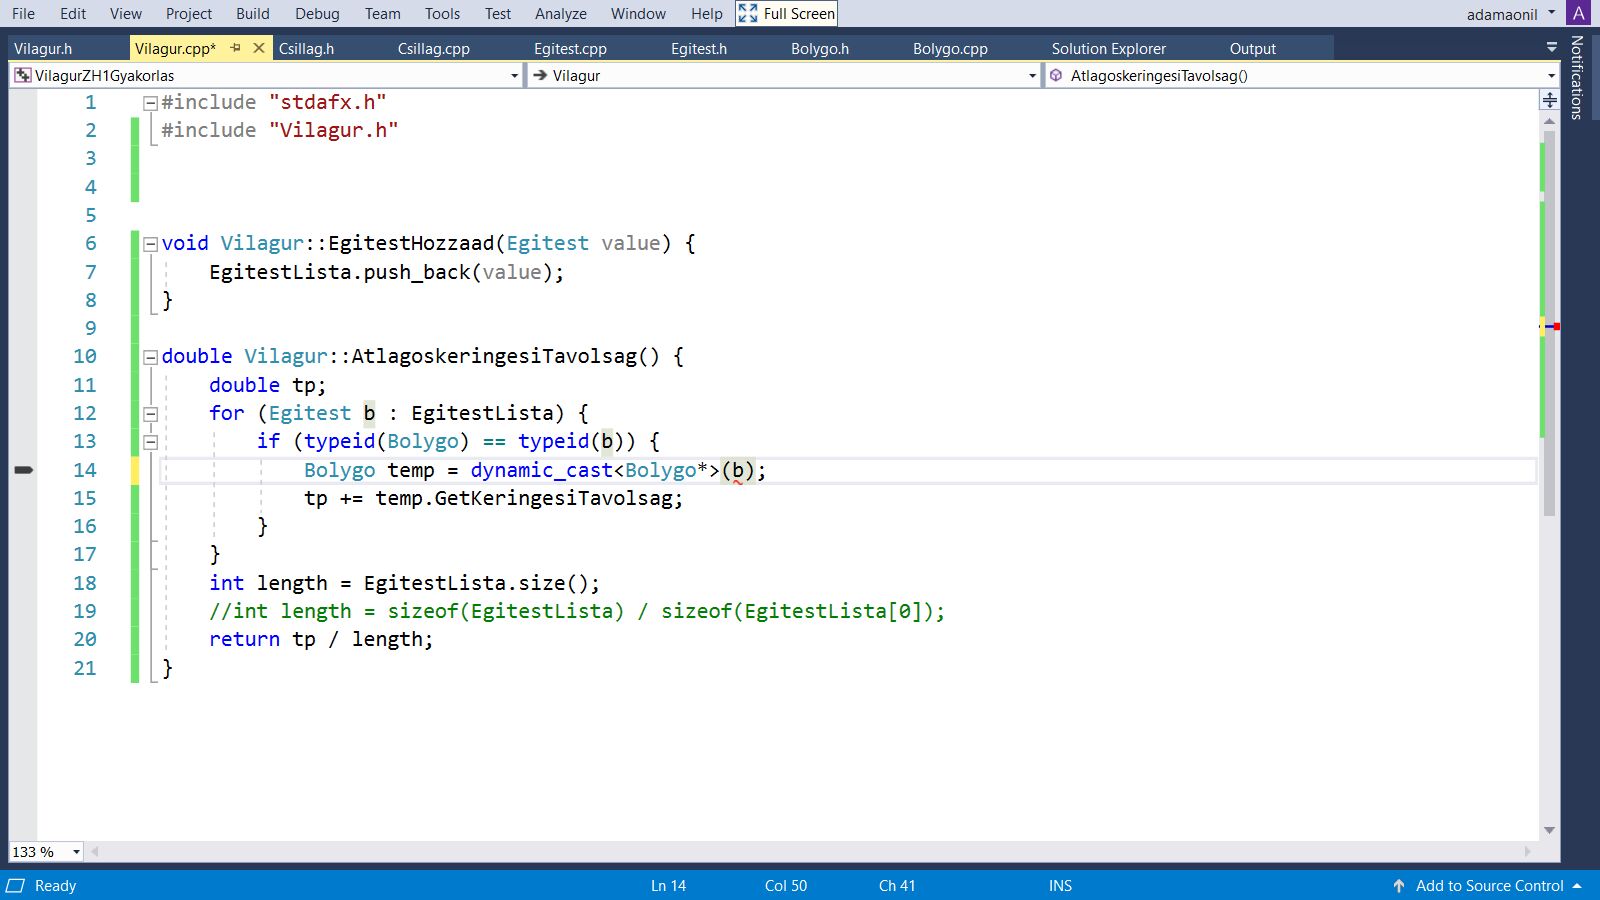Click the publish arrow icon beside Add to Source Control
The image size is (1600, 900).
click(1399, 886)
